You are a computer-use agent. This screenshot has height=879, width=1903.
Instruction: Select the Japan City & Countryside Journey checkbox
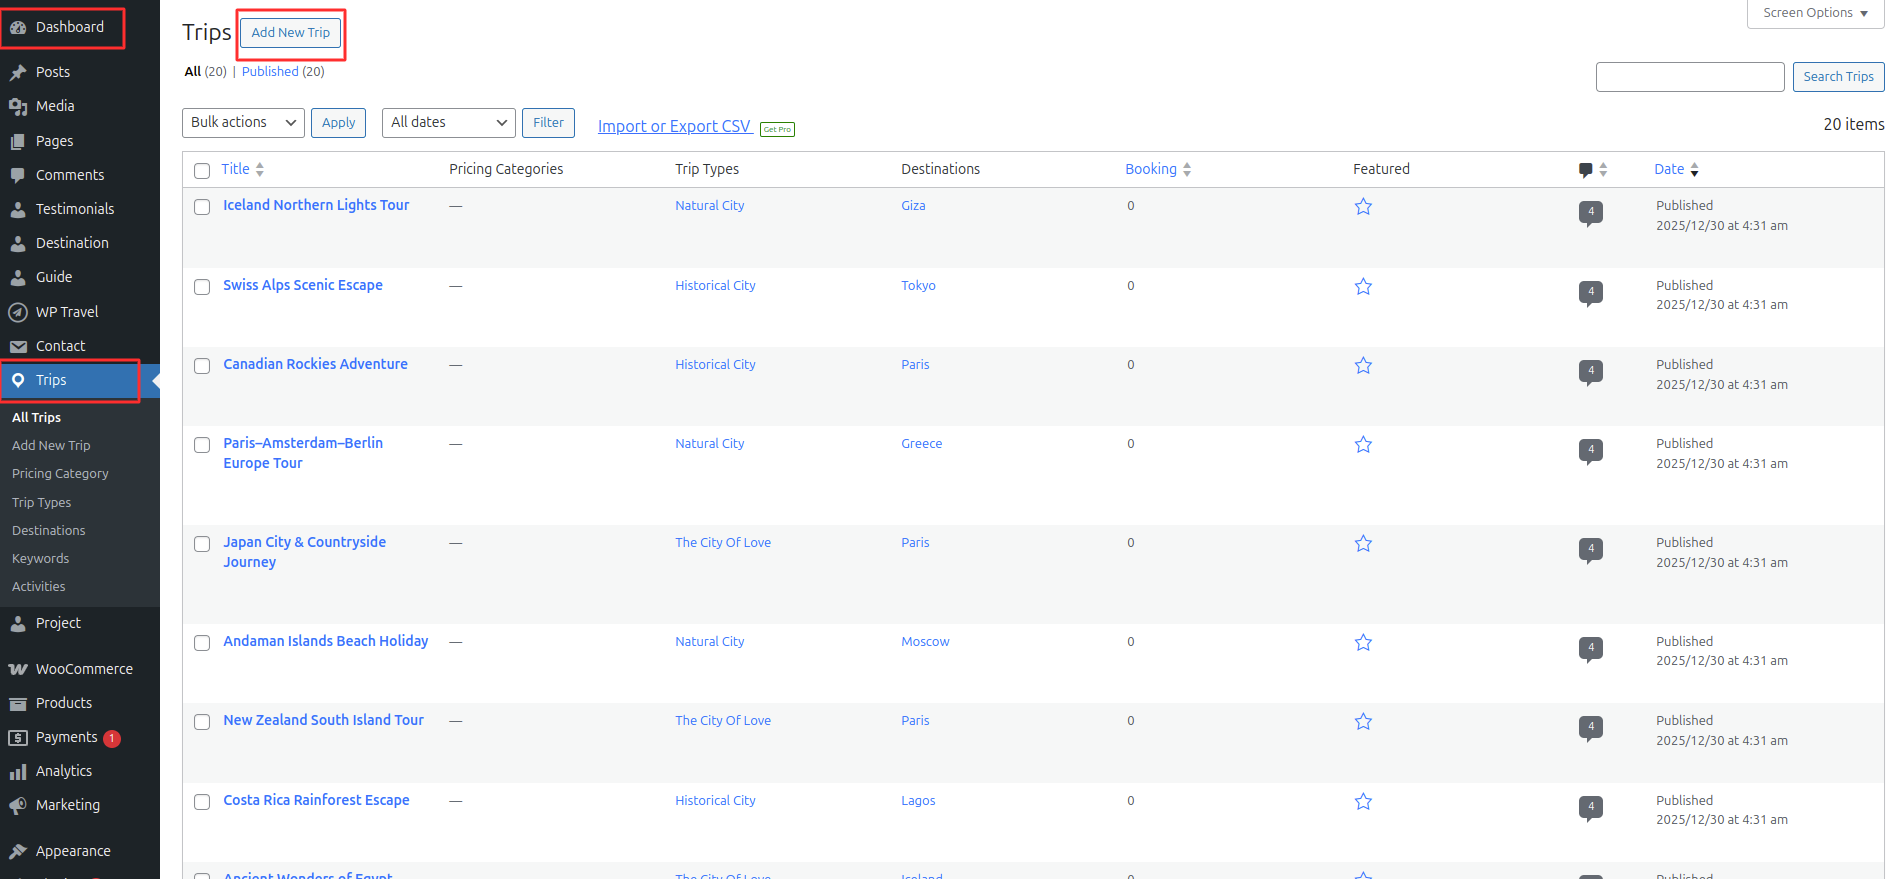[x=202, y=544]
